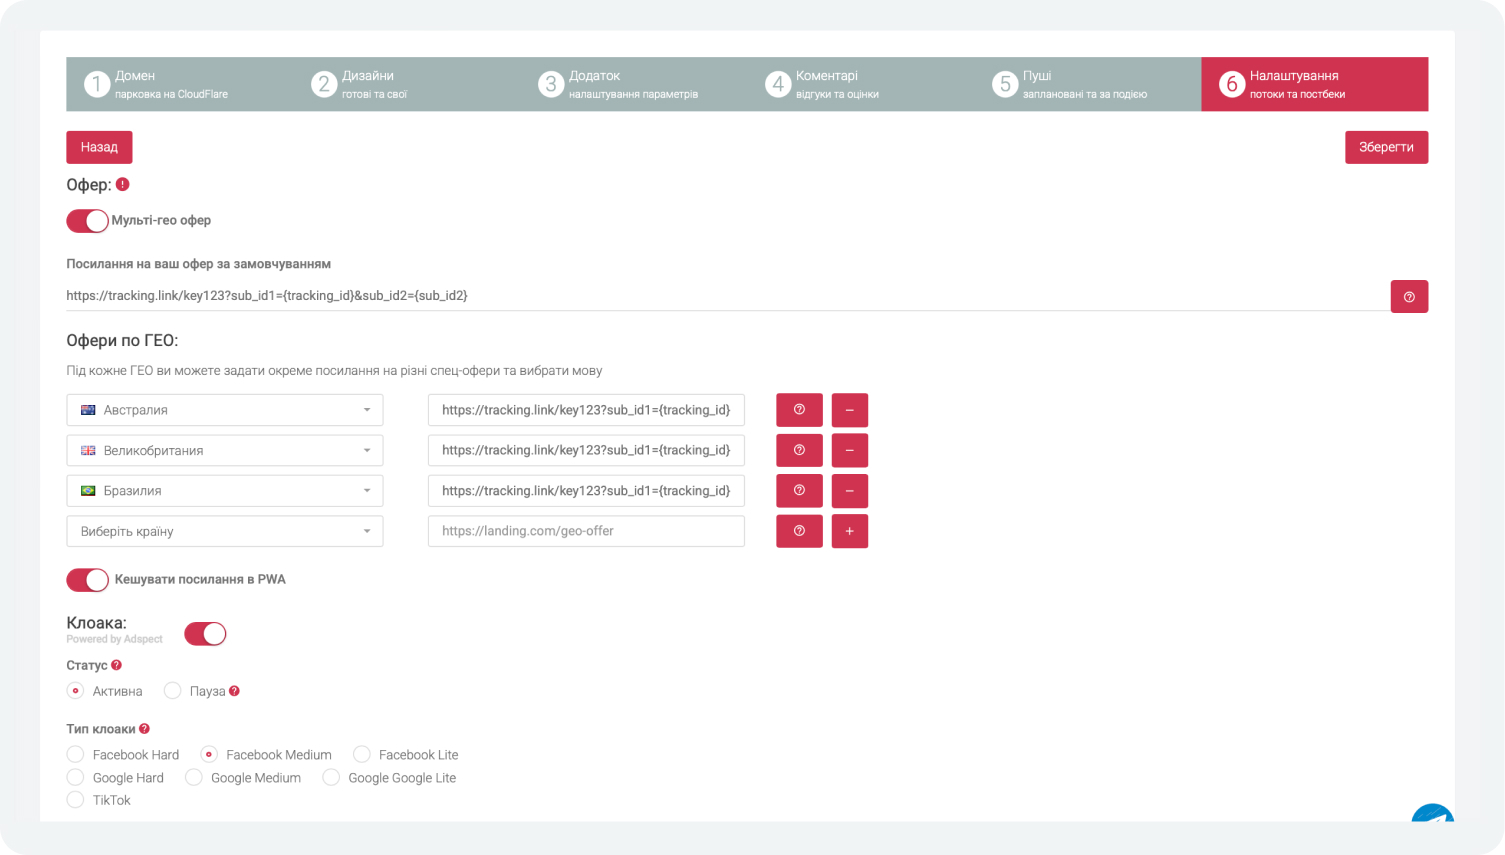
Task: Add new geo offer with plus icon
Action: pos(849,531)
